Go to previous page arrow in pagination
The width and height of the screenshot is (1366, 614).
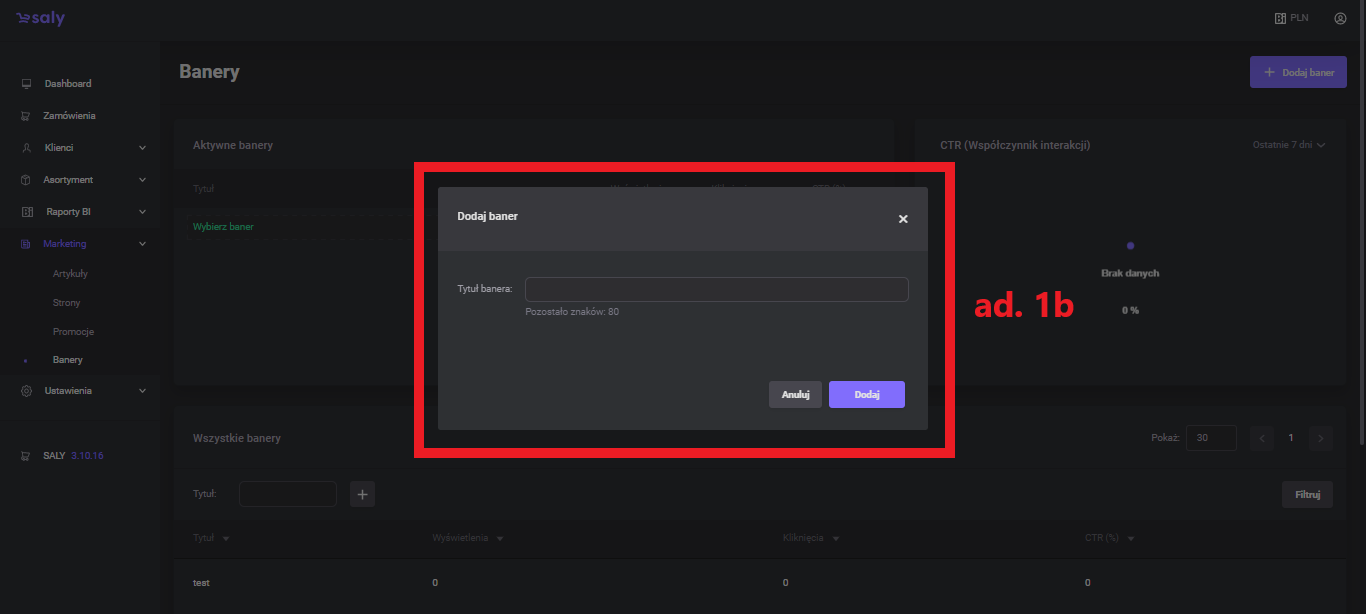coord(1262,438)
